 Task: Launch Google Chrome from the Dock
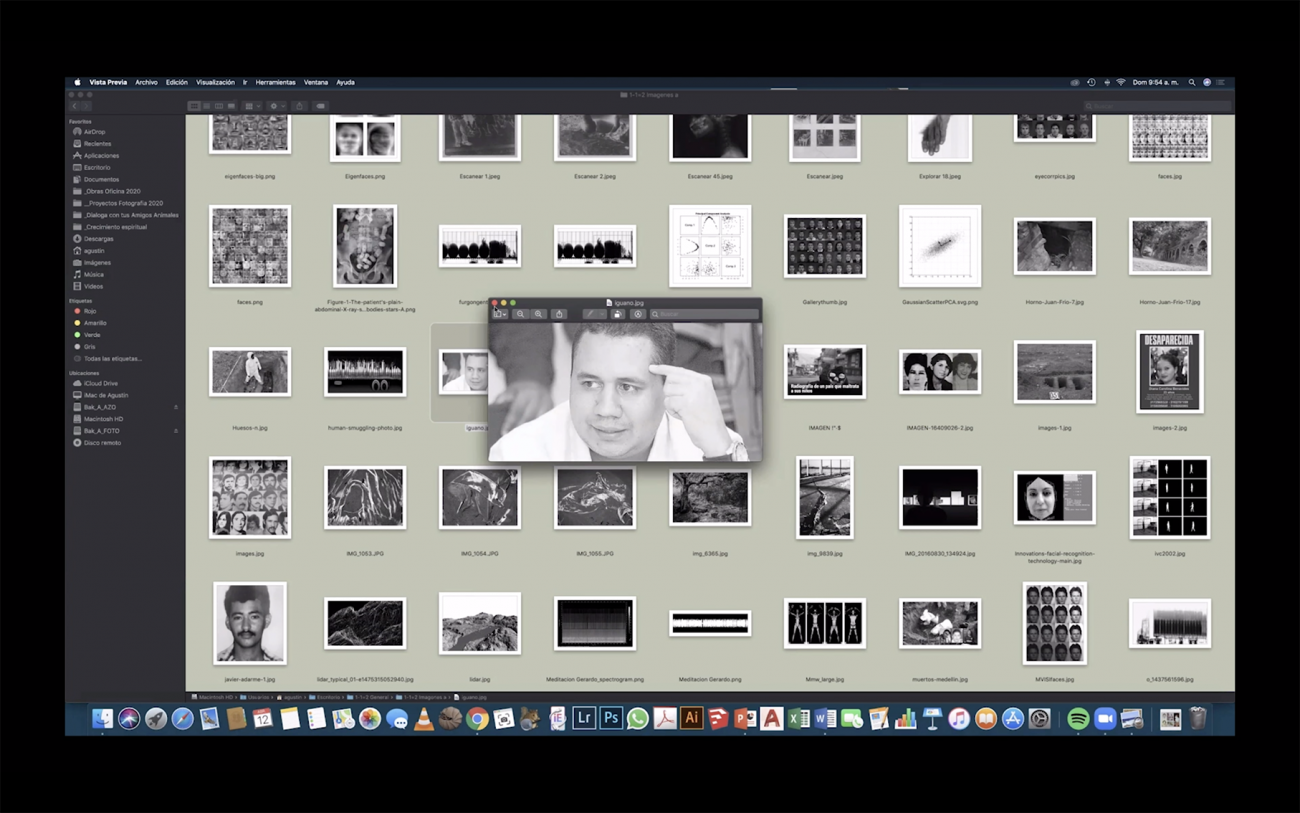[477, 718]
